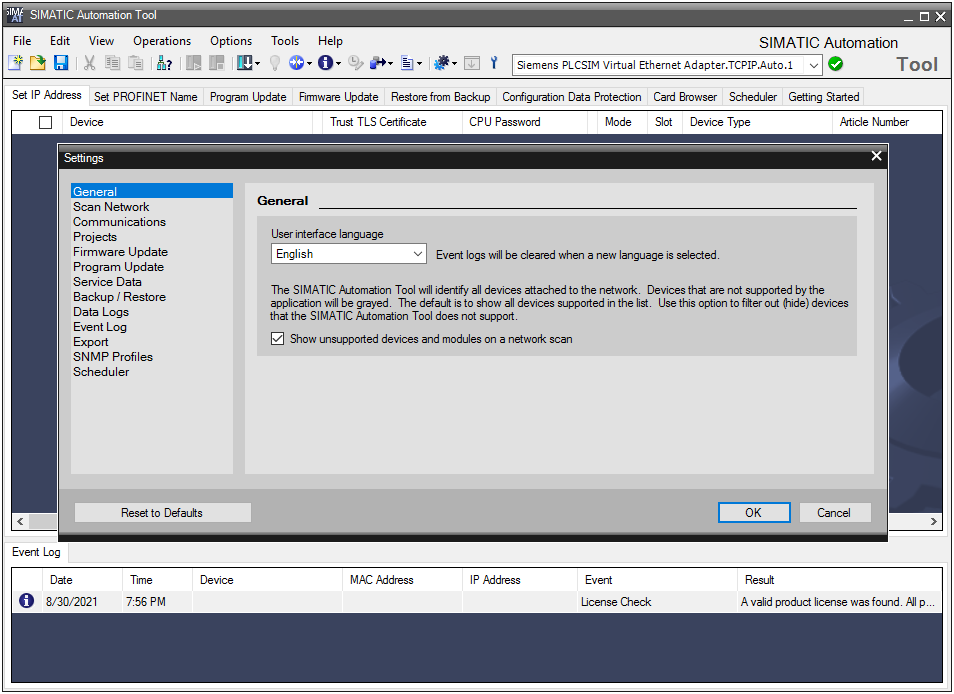Click the Scan network icon
The height and width of the screenshot is (694, 954).
point(164,63)
